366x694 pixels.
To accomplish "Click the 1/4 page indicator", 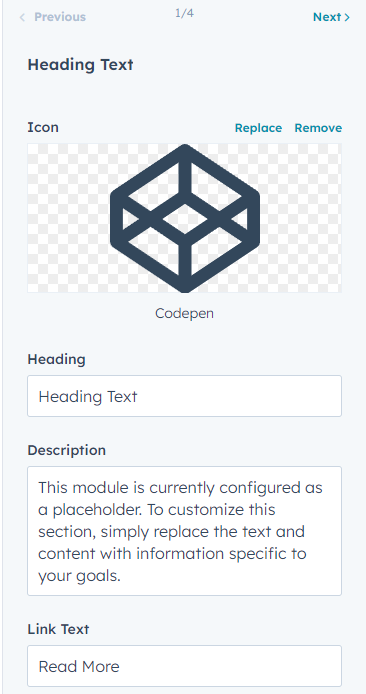I will (184, 13).
